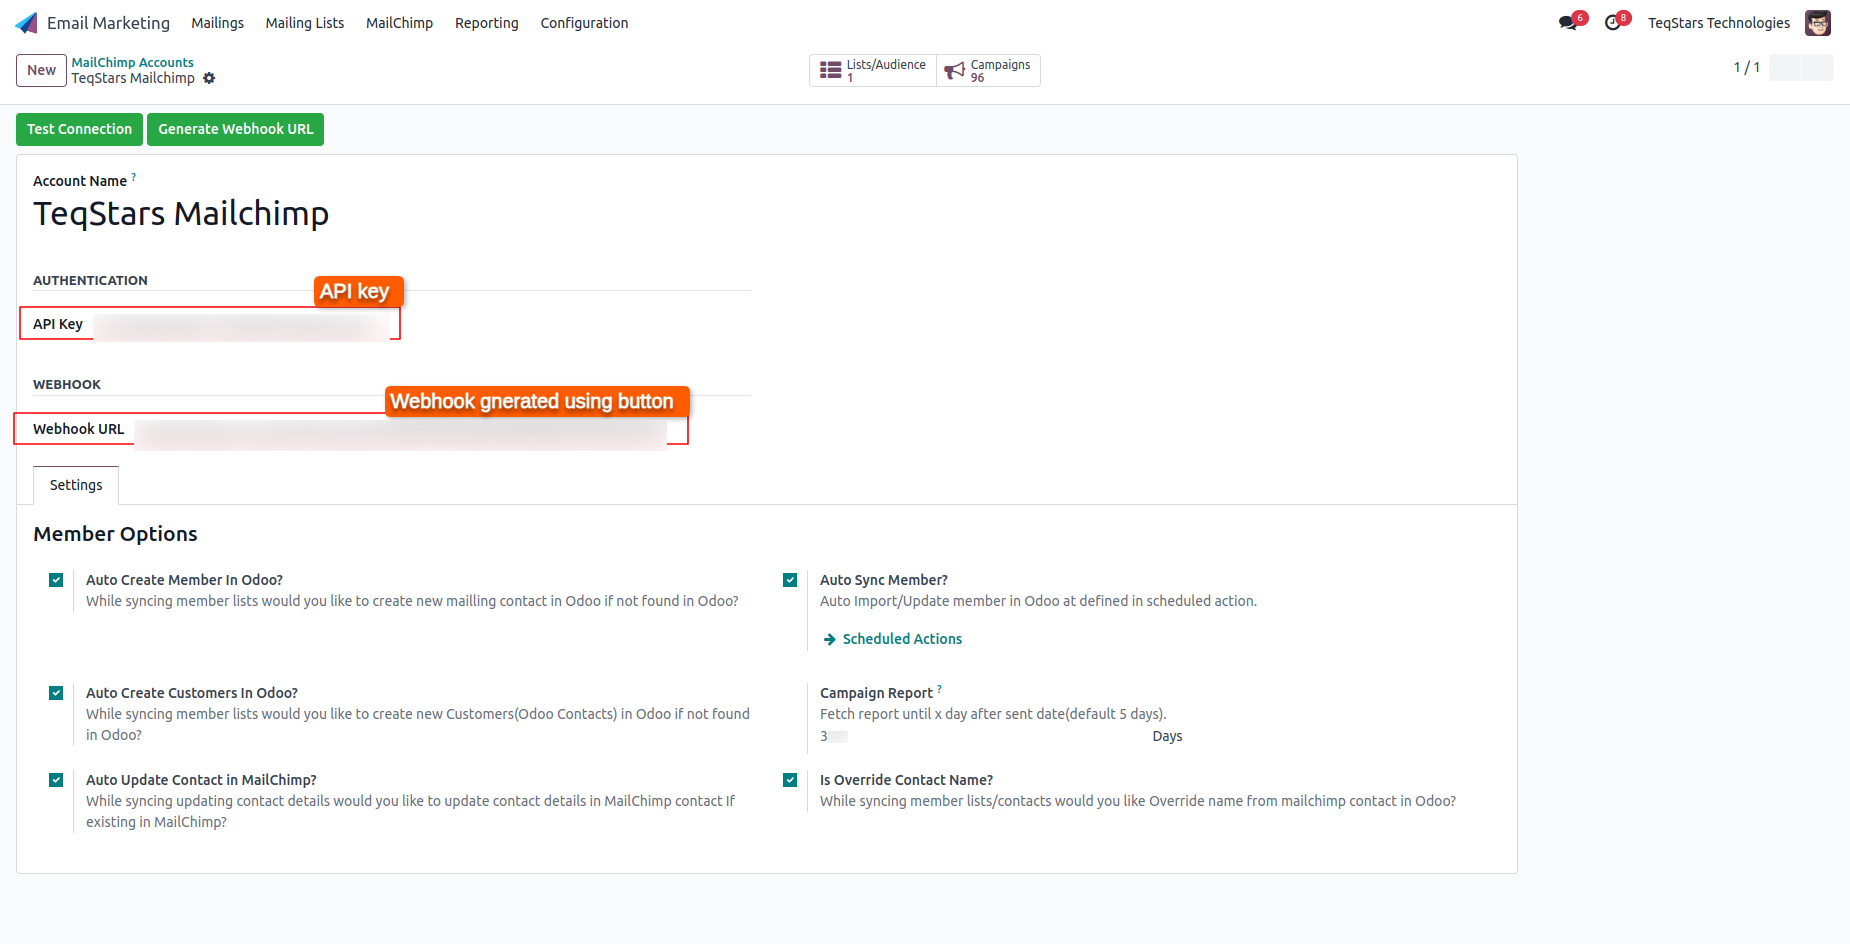Click the Member Options heading text
Viewport: 1850px width, 944px height.
pyautogui.click(x=116, y=534)
